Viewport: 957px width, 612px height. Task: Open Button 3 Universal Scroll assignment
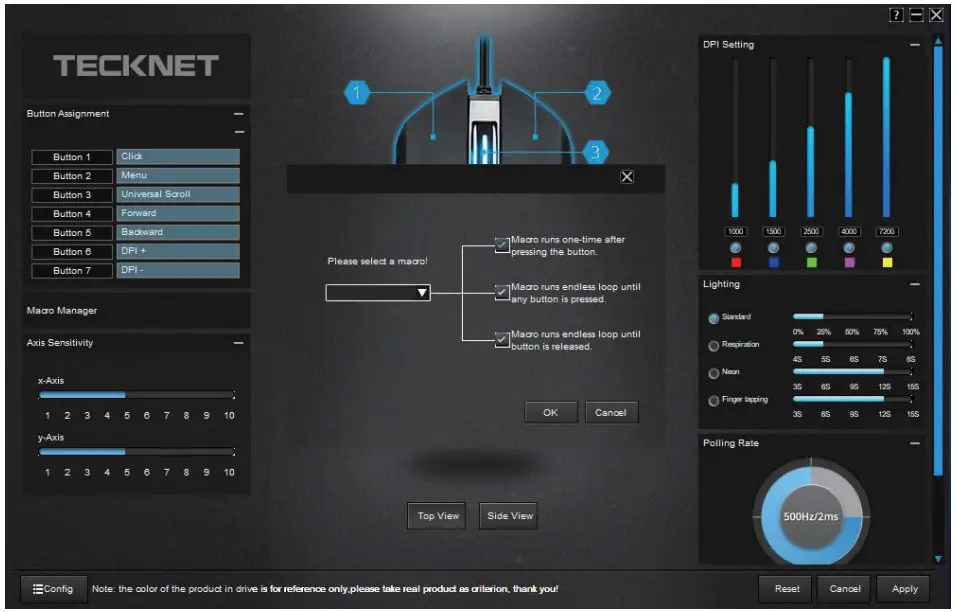pyautogui.click(x=178, y=195)
